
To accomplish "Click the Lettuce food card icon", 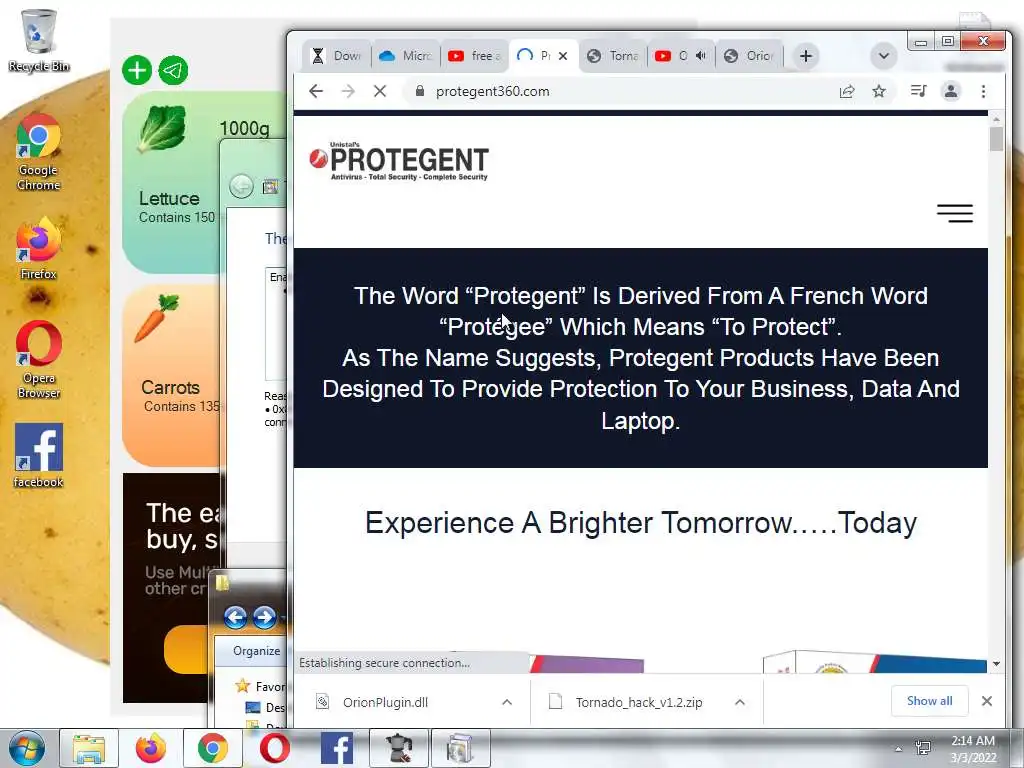I will click(x=162, y=129).
